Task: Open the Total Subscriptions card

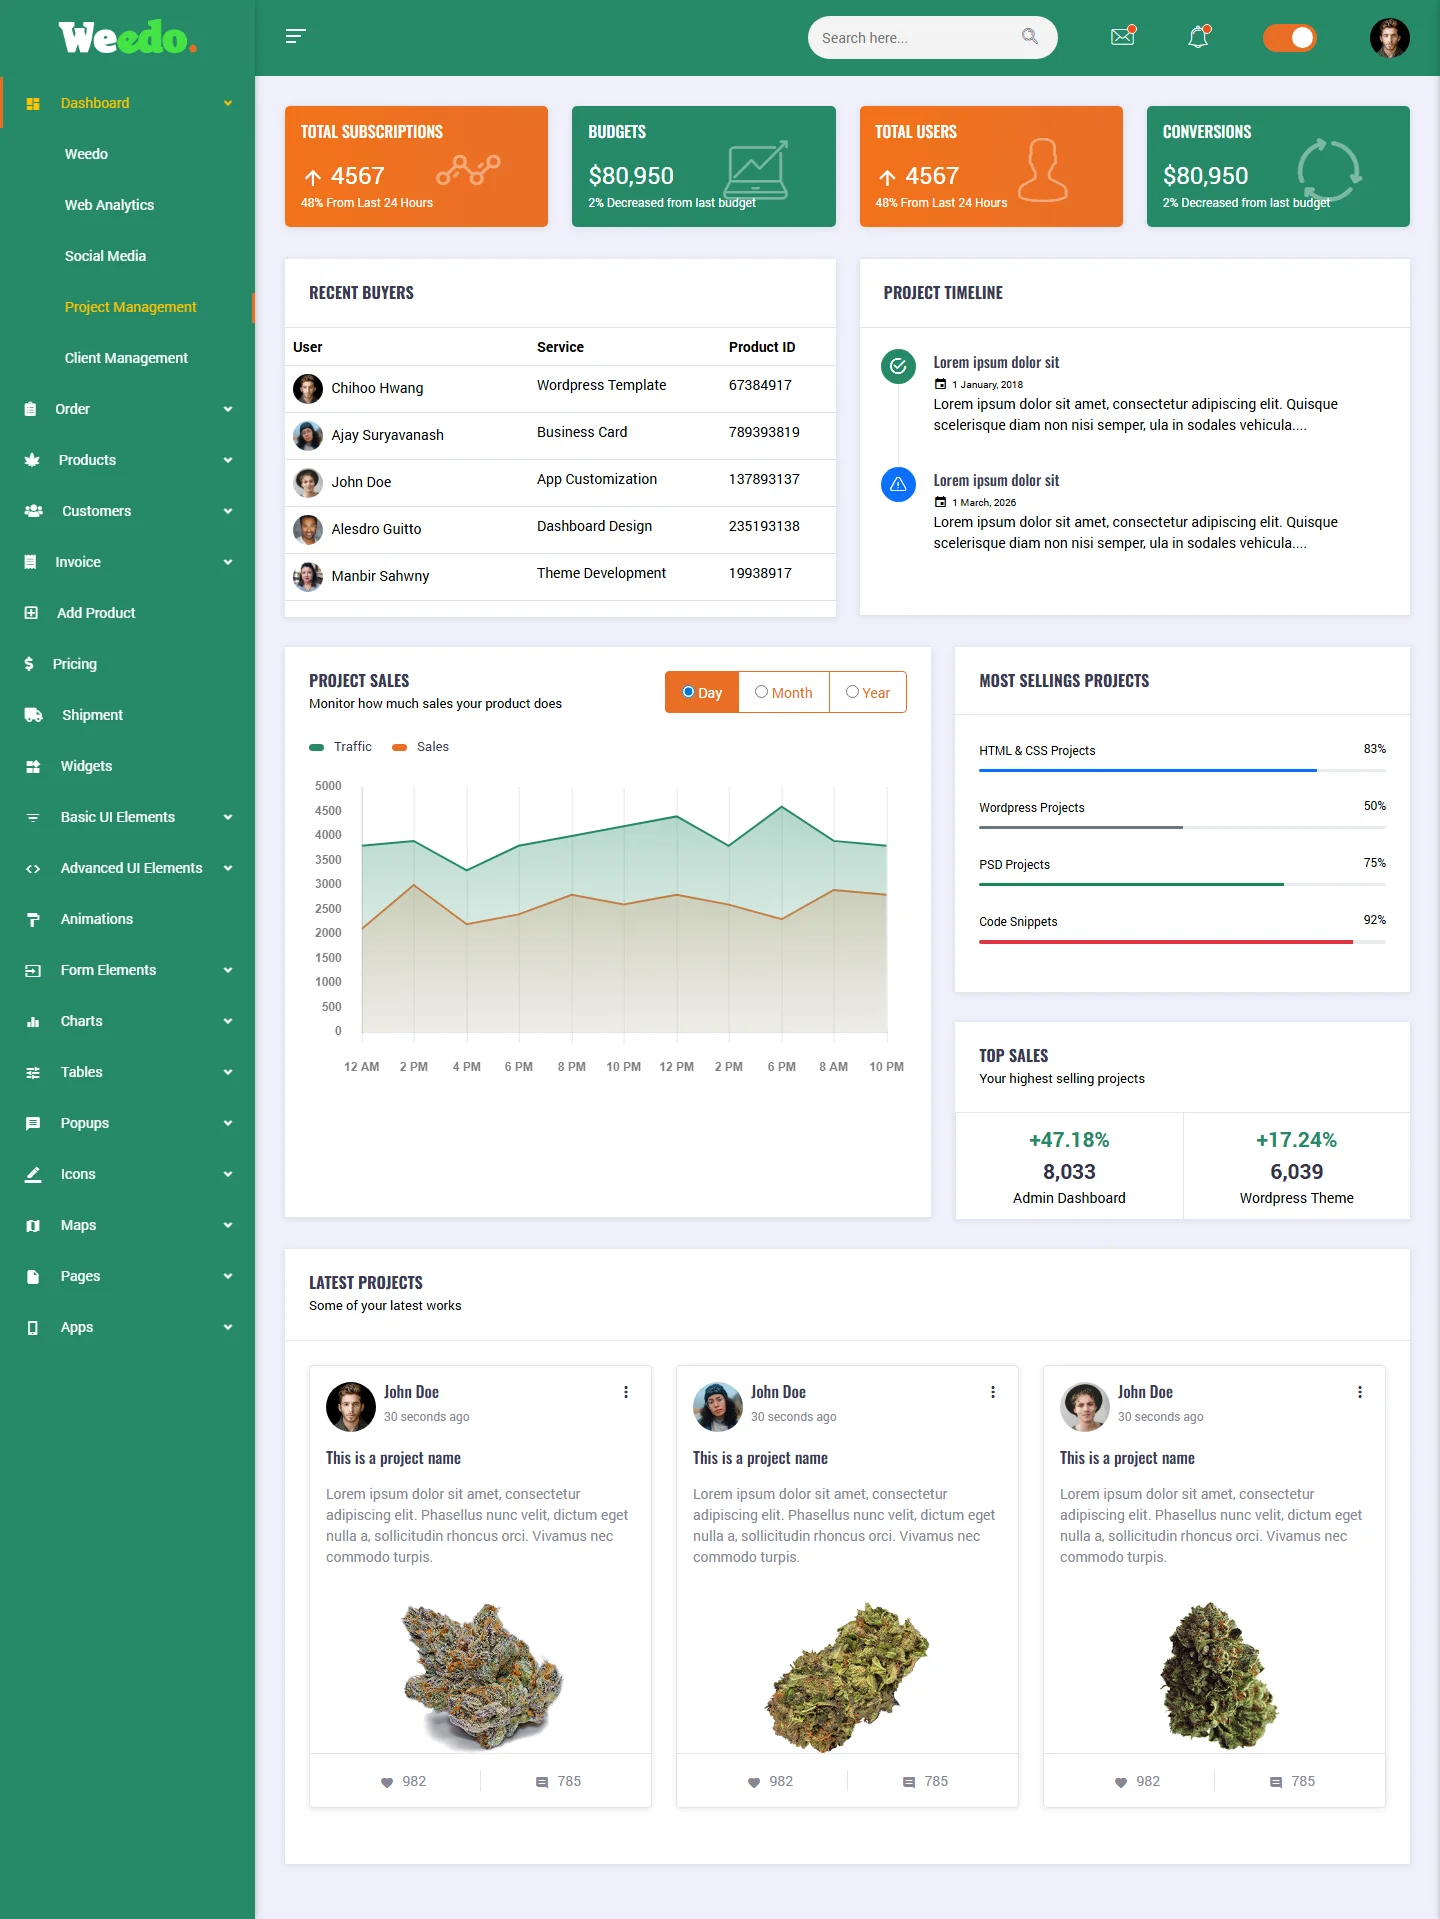Action: (416, 166)
